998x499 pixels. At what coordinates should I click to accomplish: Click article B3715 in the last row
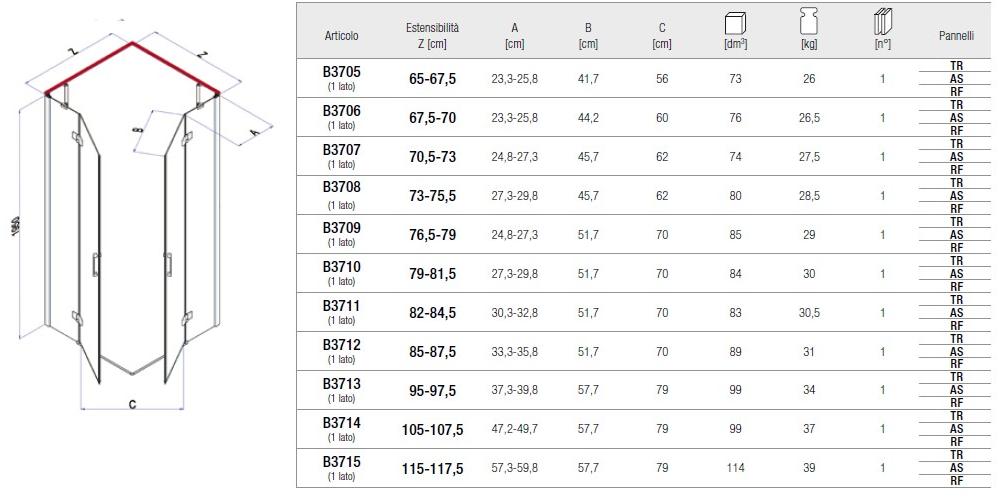[341, 462]
